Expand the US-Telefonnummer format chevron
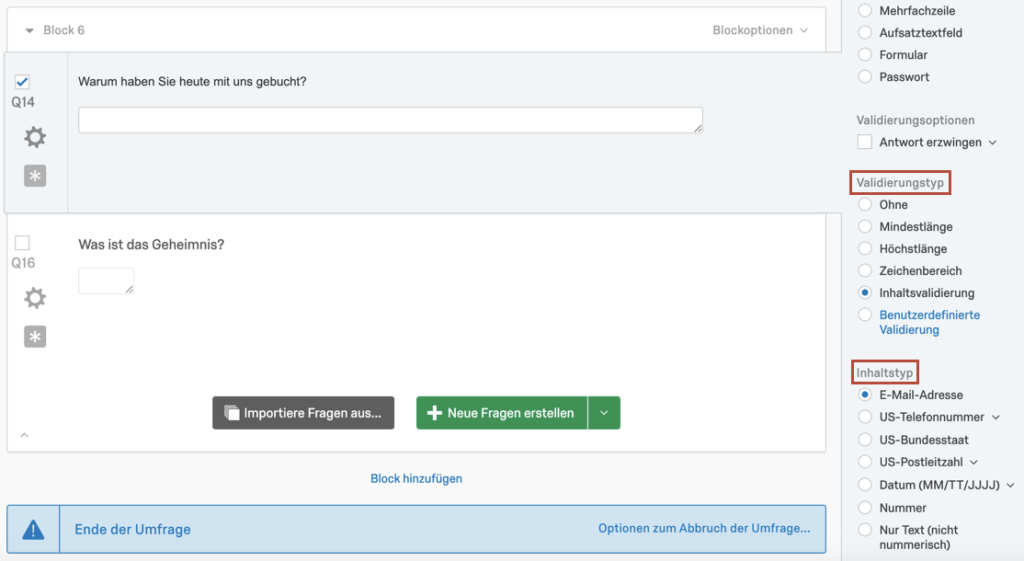Viewport: 1024px width, 561px height. 996,417
